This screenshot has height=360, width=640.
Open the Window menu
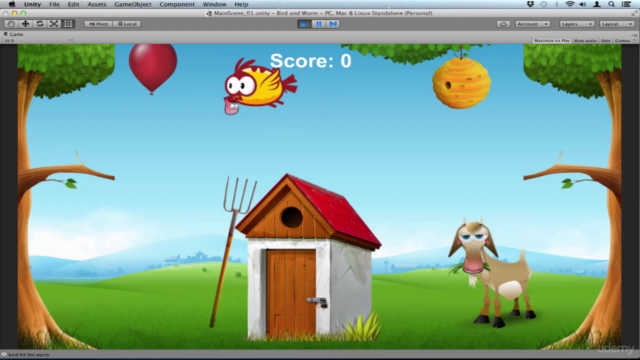pyautogui.click(x=215, y=4)
